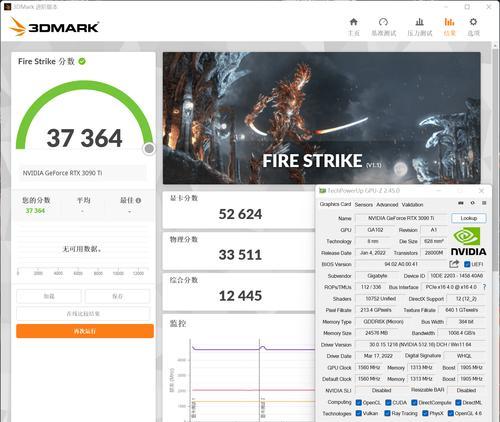Click the main score 37 364 in the gauge
The height and width of the screenshot is (422, 500).
tap(84, 138)
